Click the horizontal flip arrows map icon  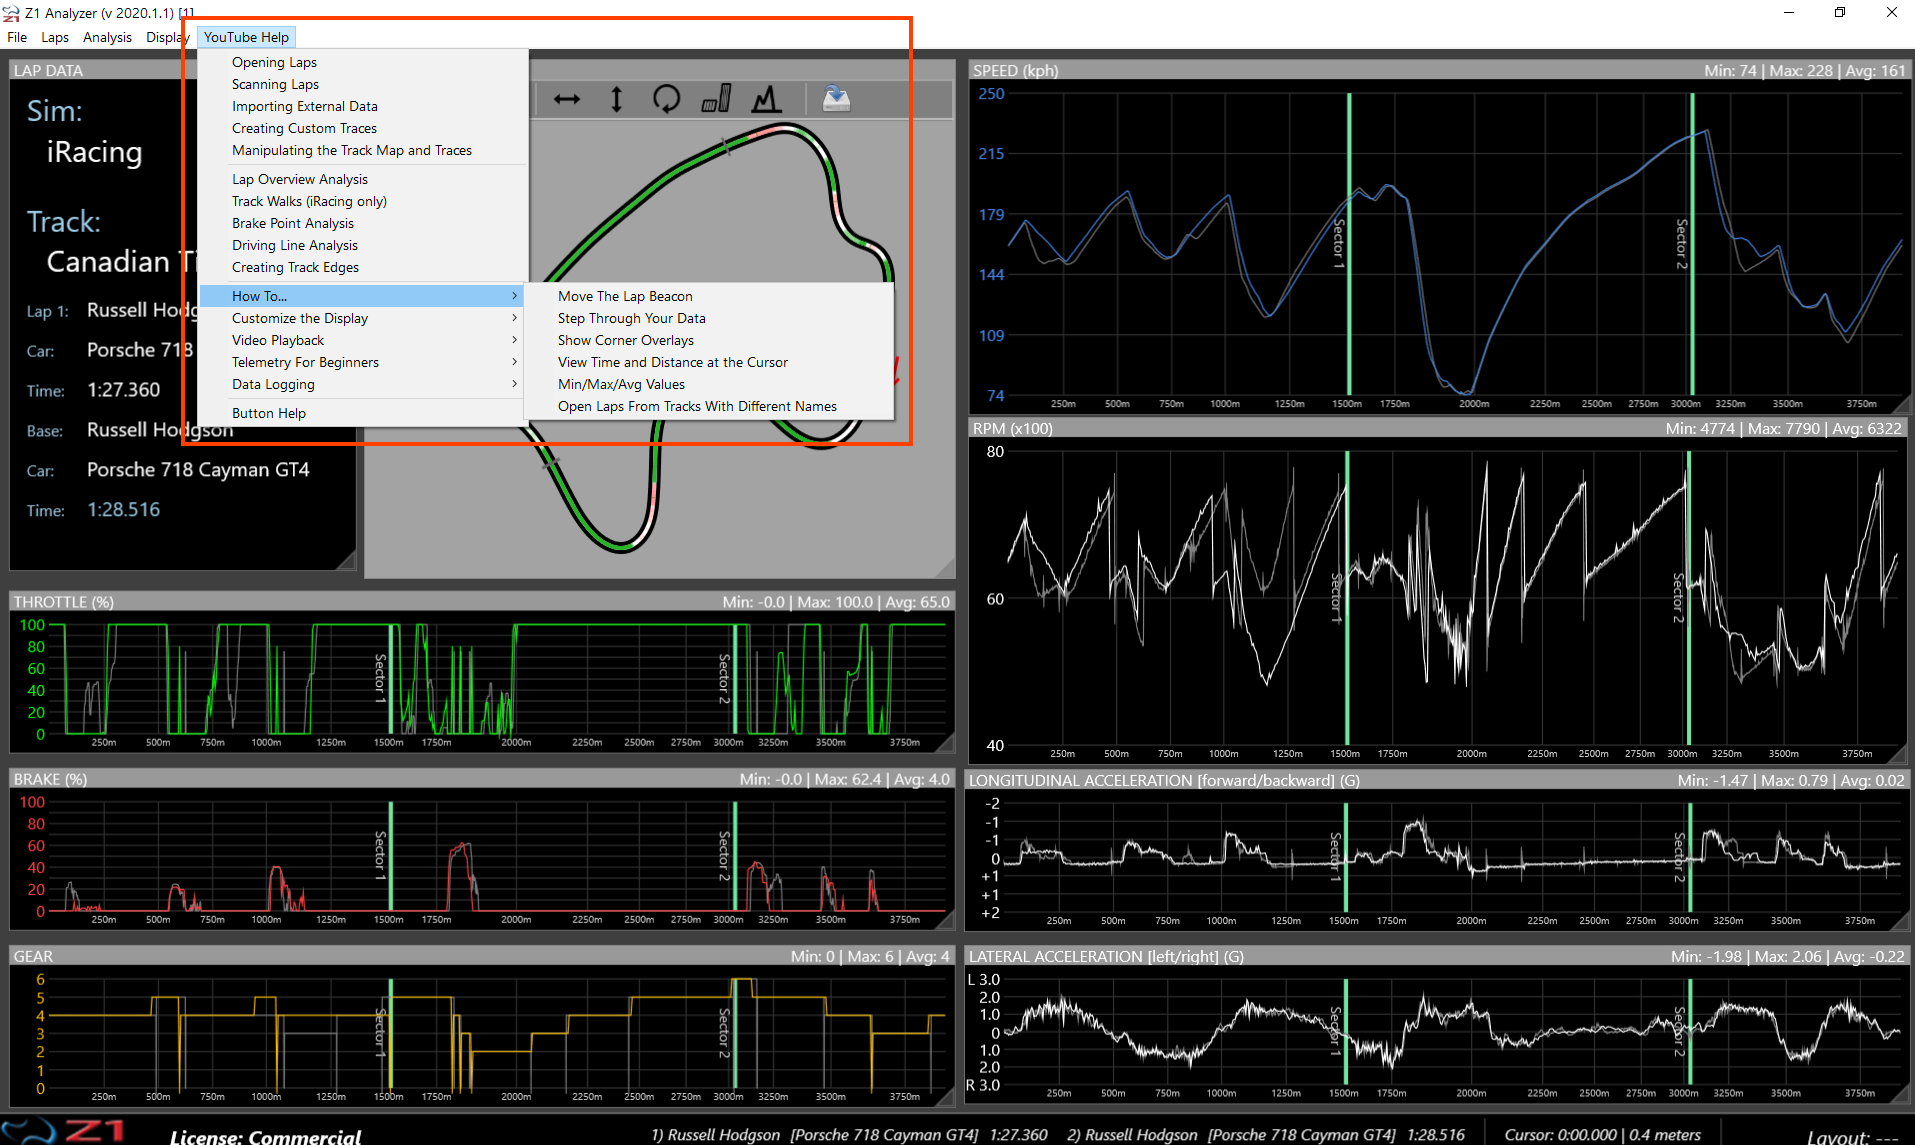point(567,99)
